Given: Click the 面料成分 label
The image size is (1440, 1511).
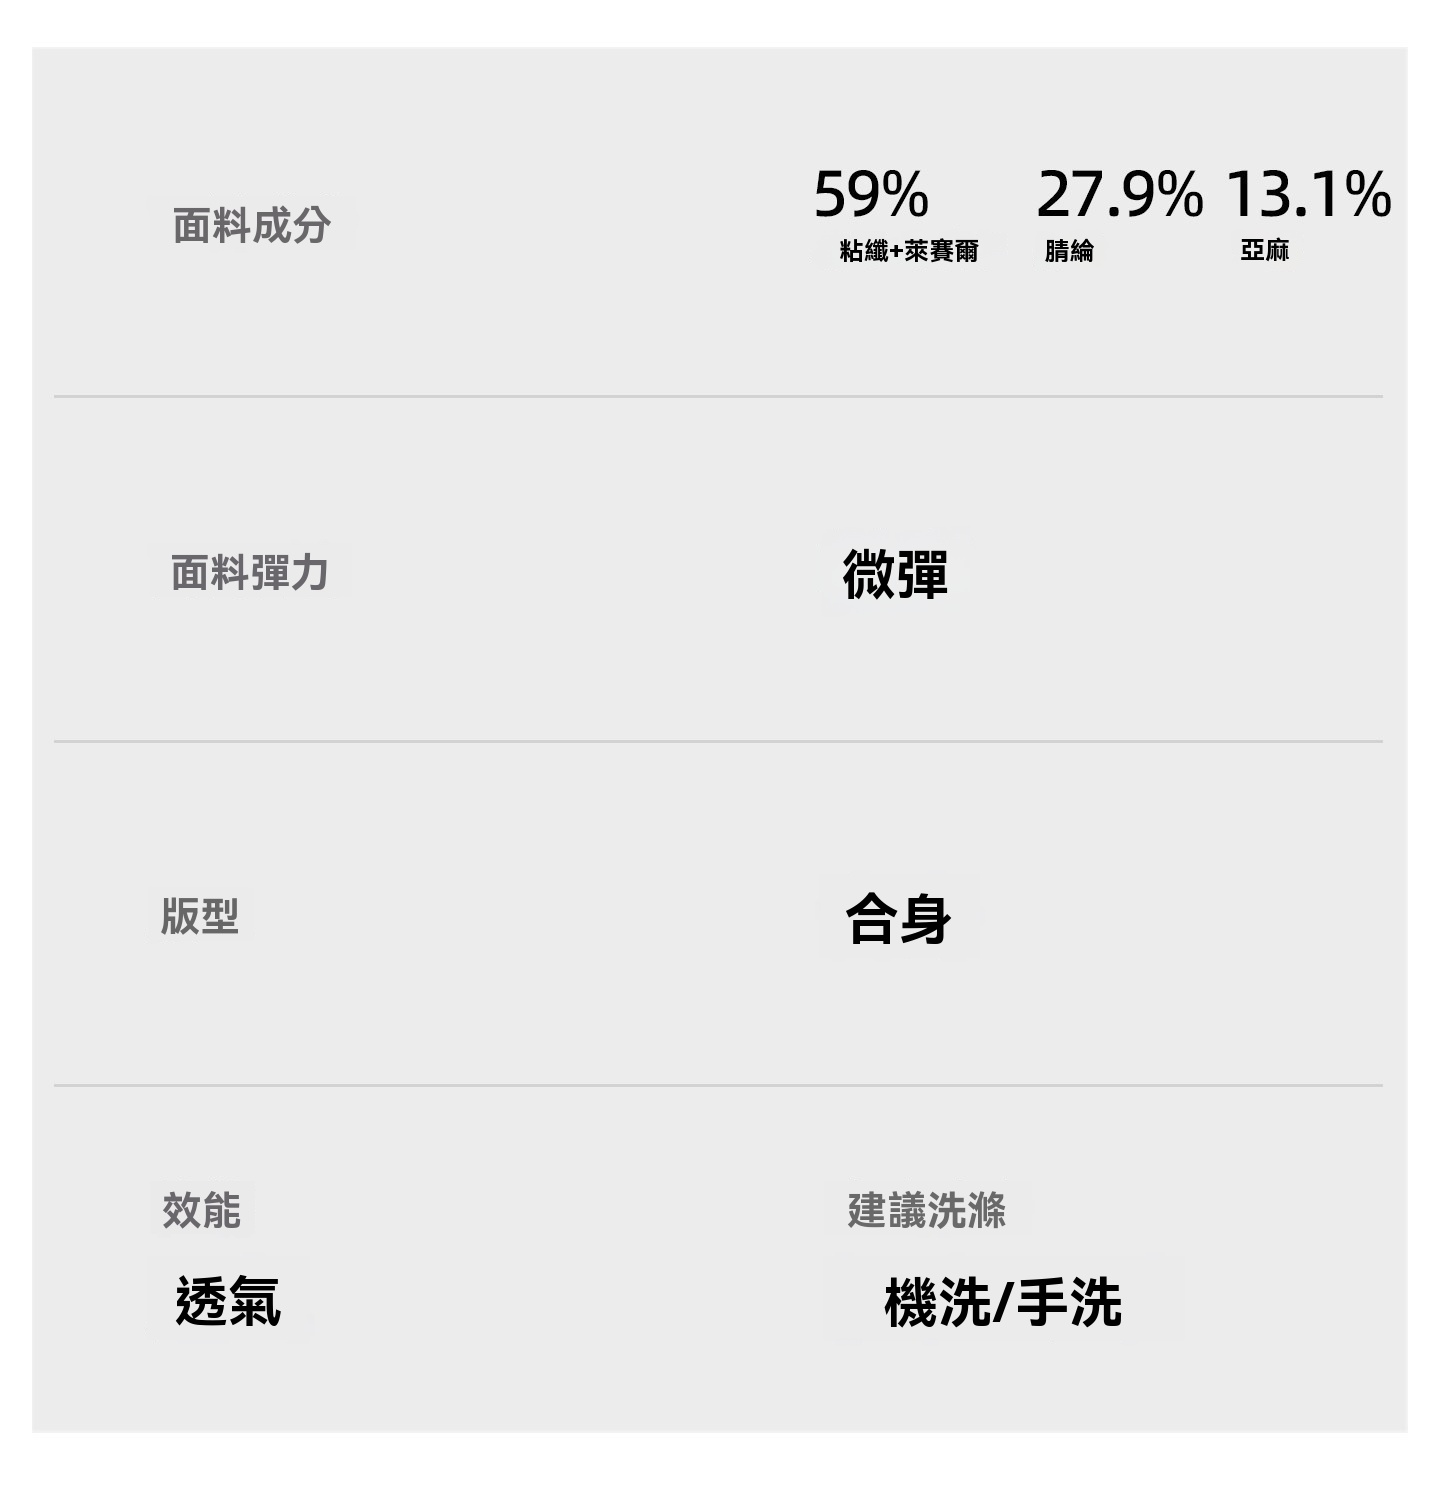Looking at the screenshot, I should pyautogui.click(x=251, y=226).
